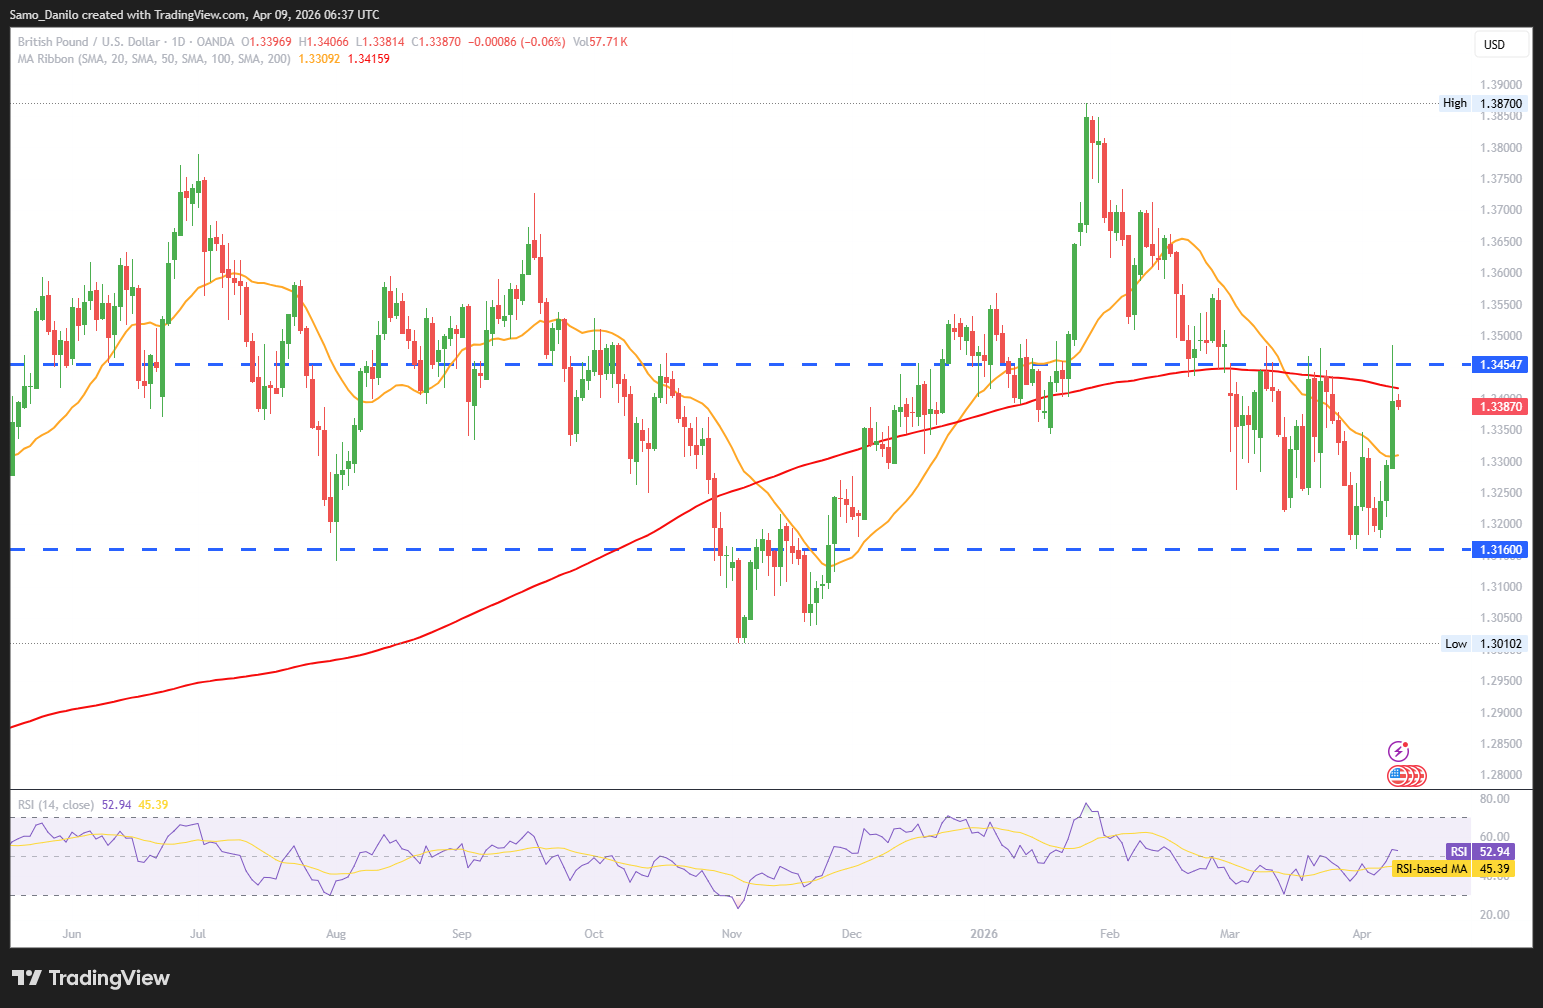Open the US flag economic events icon
This screenshot has width=1543, height=1008.
[x=1400, y=775]
